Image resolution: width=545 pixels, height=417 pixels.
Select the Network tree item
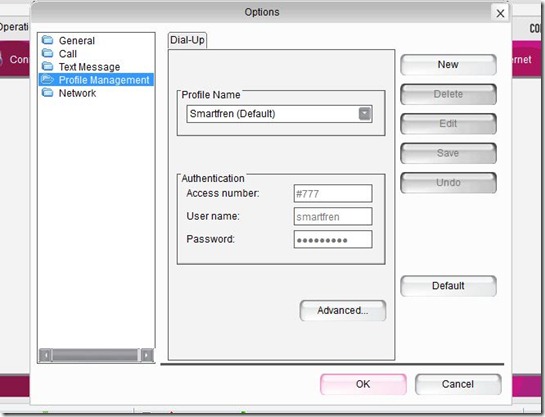point(77,93)
